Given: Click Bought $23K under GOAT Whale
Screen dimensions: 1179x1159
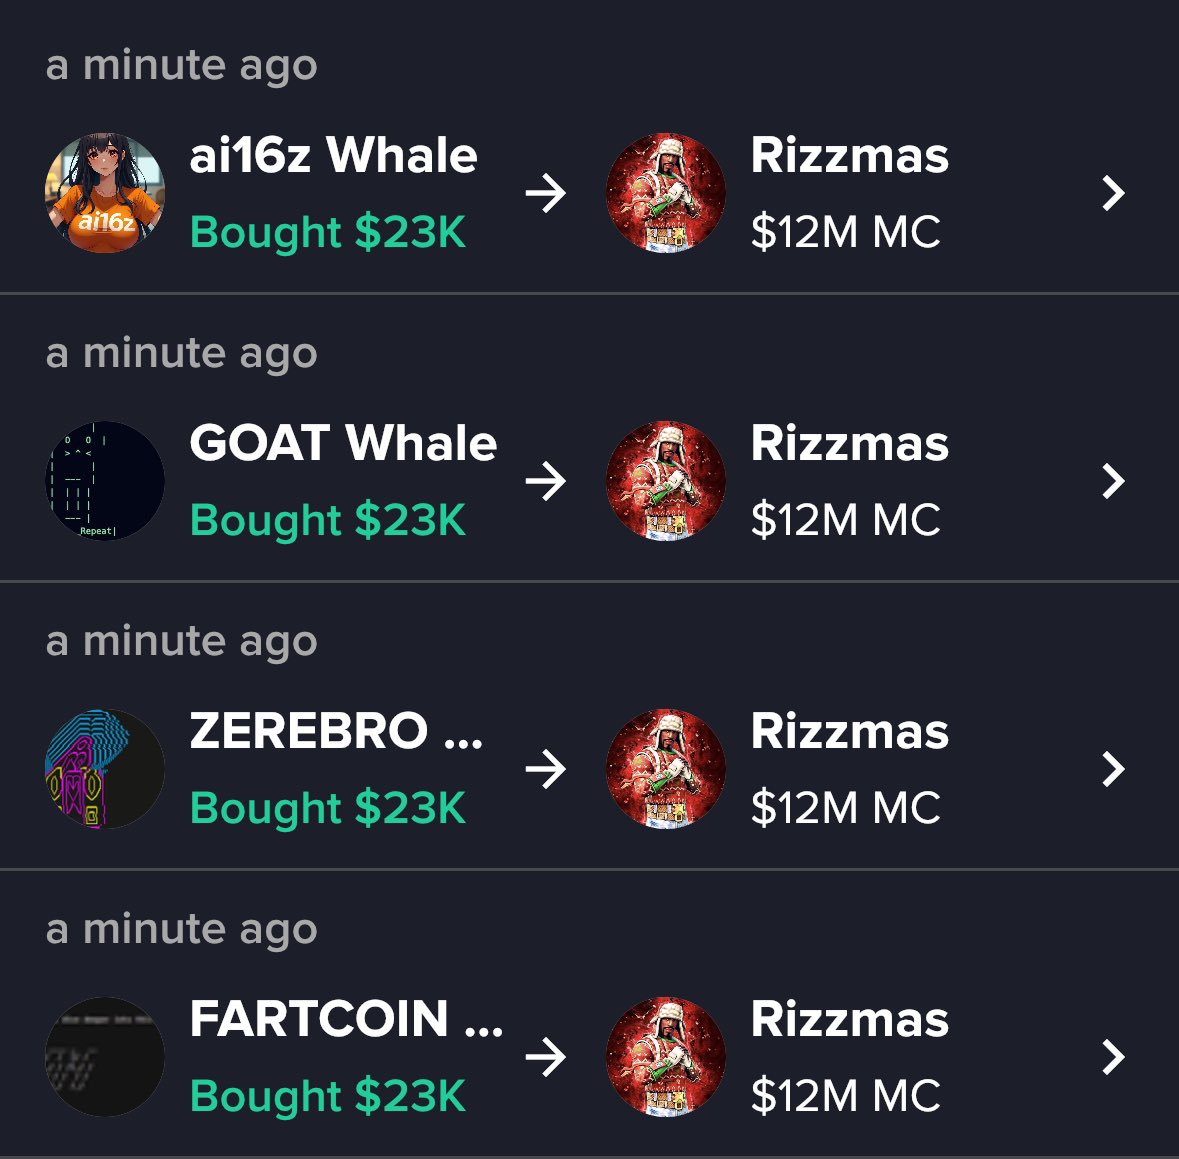Looking at the screenshot, I should 328,520.
